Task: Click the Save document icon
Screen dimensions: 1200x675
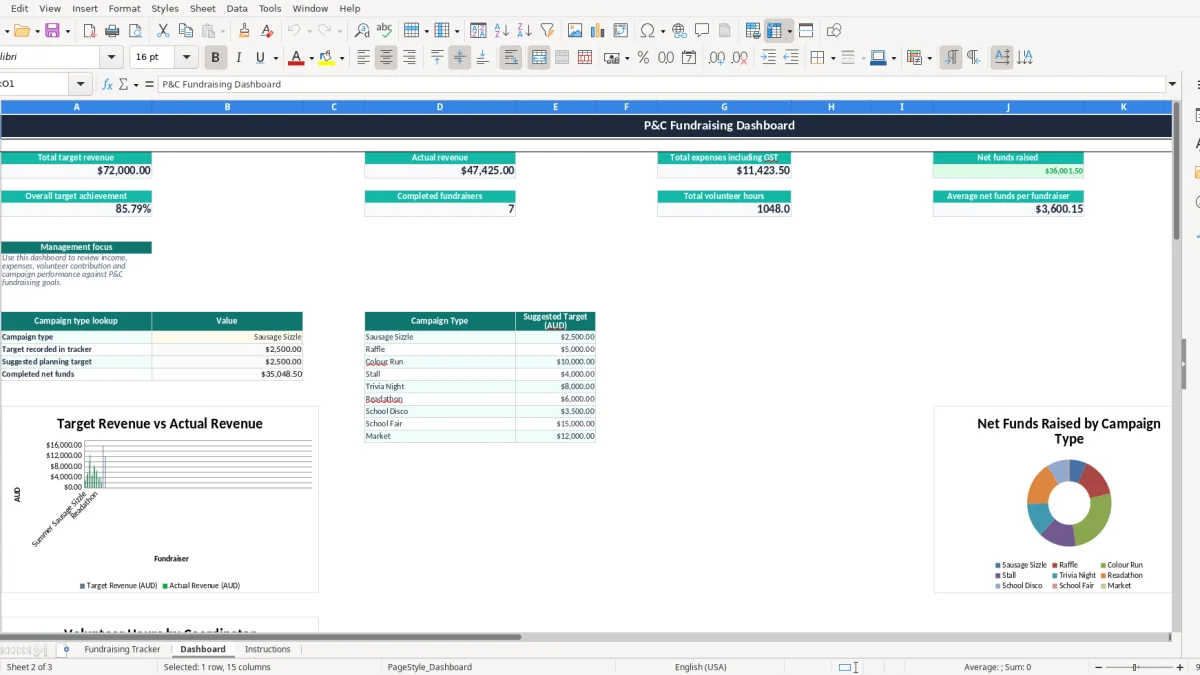Action: pyautogui.click(x=52, y=31)
